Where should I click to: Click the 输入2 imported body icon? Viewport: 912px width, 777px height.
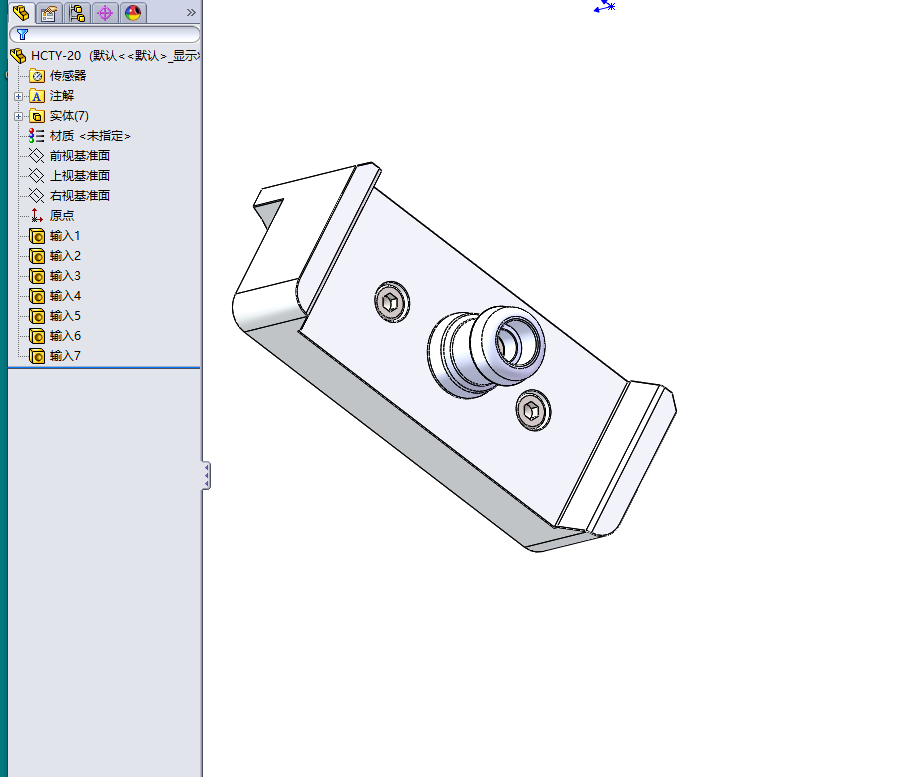37,256
